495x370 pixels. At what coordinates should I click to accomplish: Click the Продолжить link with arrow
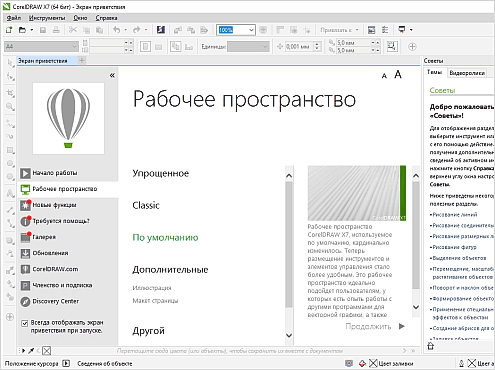point(375,326)
